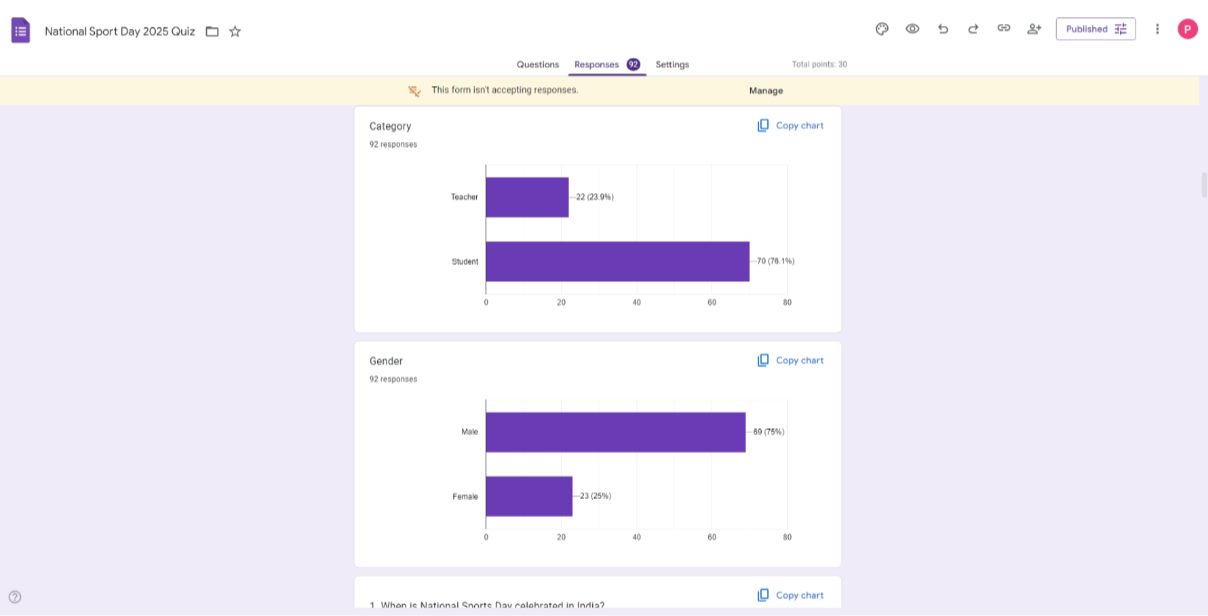Viewport: 1208px width, 616px height.
Task: Click Manage in the response banner
Action: click(x=766, y=91)
